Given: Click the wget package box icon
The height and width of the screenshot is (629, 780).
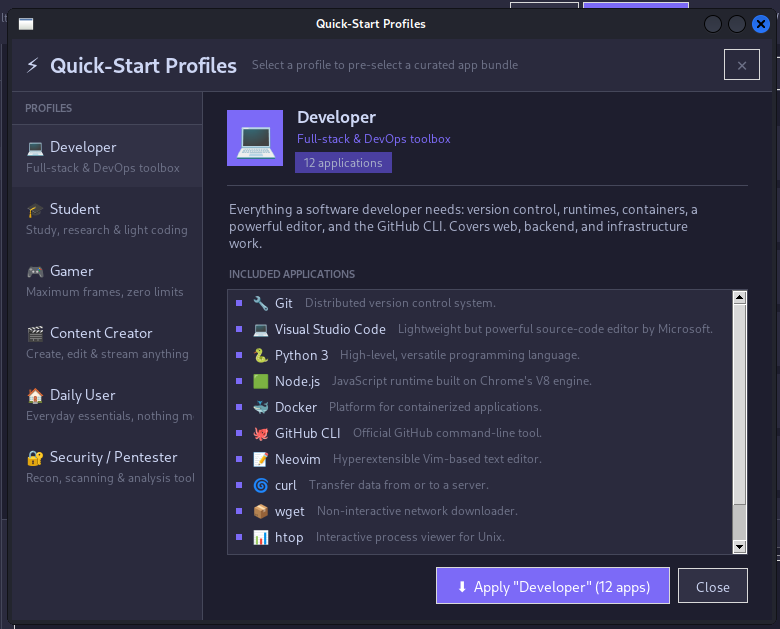Looking at the screenshot, I should (261, 511).
